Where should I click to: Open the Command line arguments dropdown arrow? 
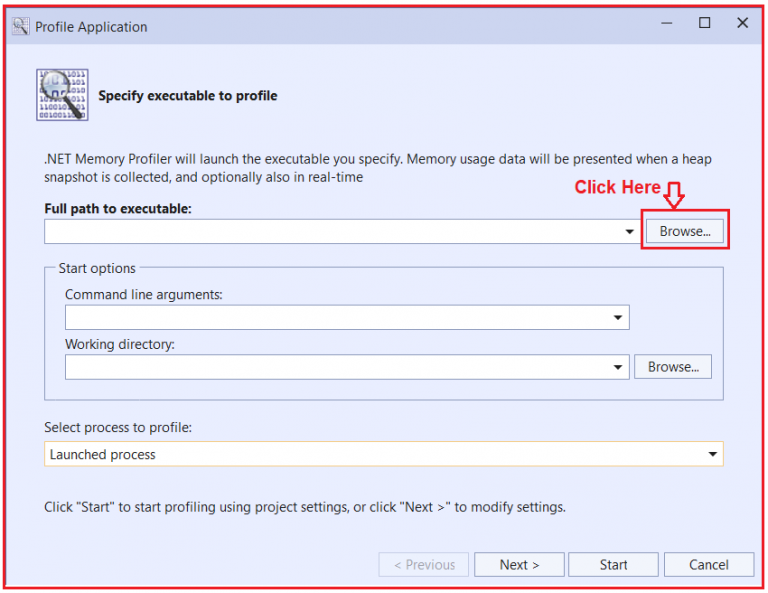(x=618, y=318)
